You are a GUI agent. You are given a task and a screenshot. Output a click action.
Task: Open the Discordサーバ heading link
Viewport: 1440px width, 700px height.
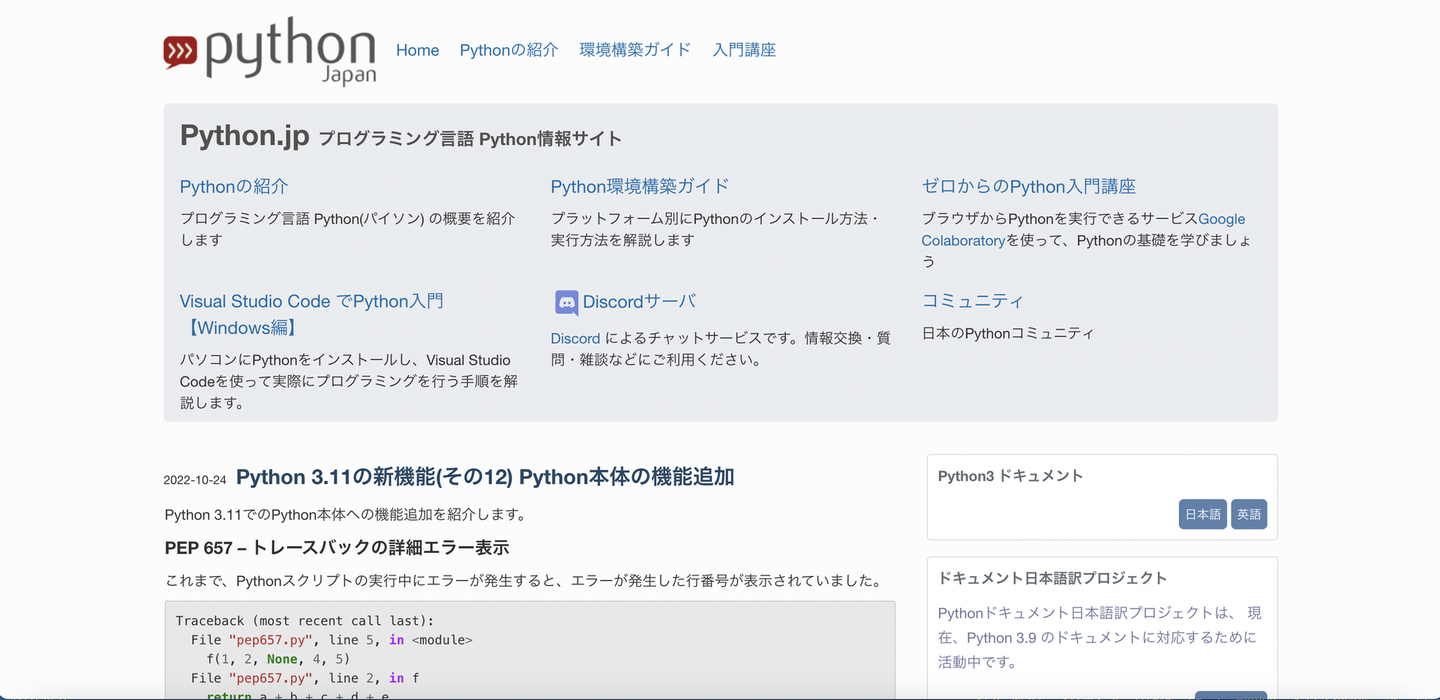[639, 302]
